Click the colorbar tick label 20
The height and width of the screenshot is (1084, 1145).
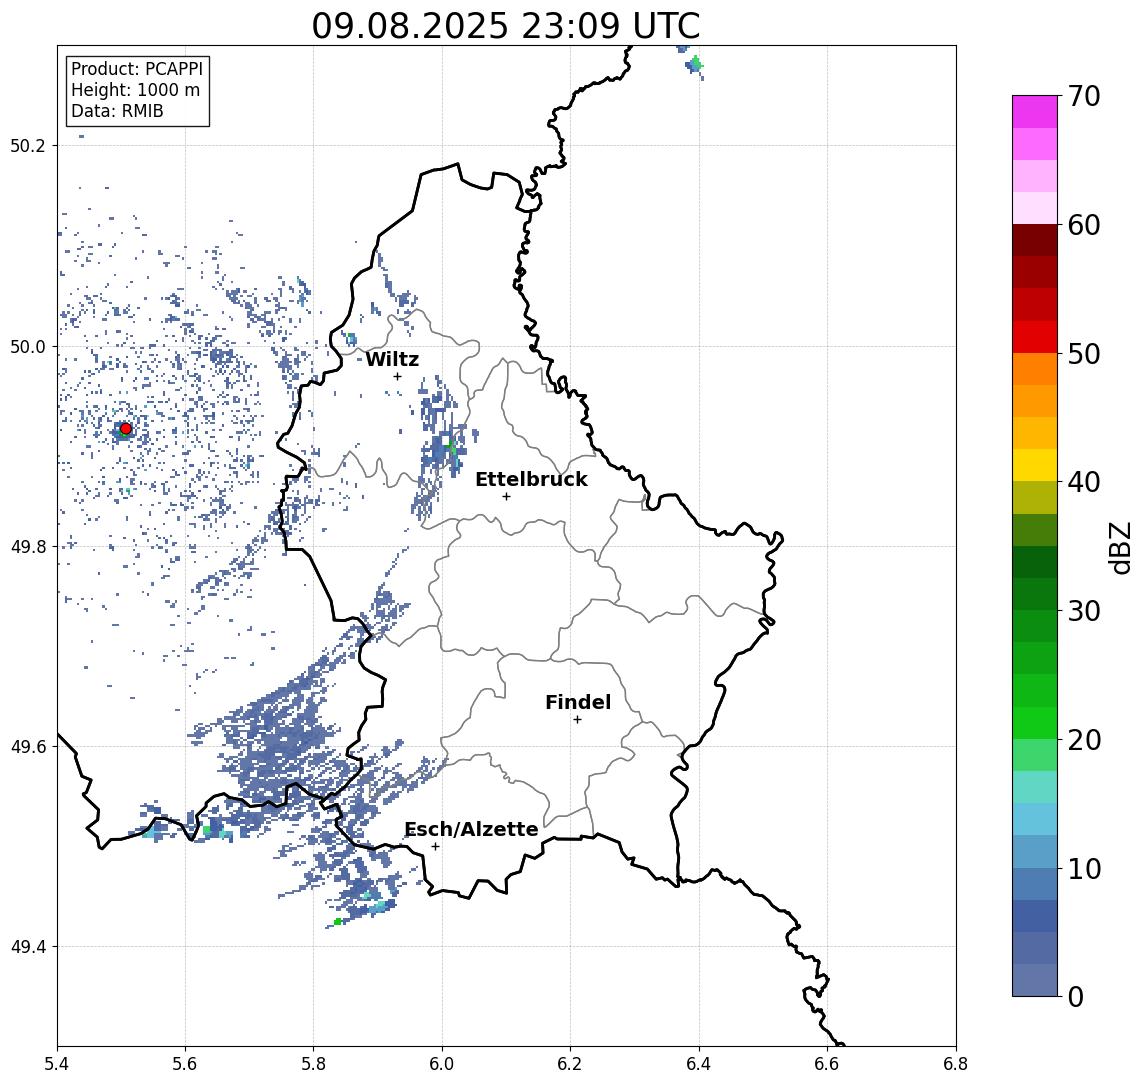(x=1084, y=740)
